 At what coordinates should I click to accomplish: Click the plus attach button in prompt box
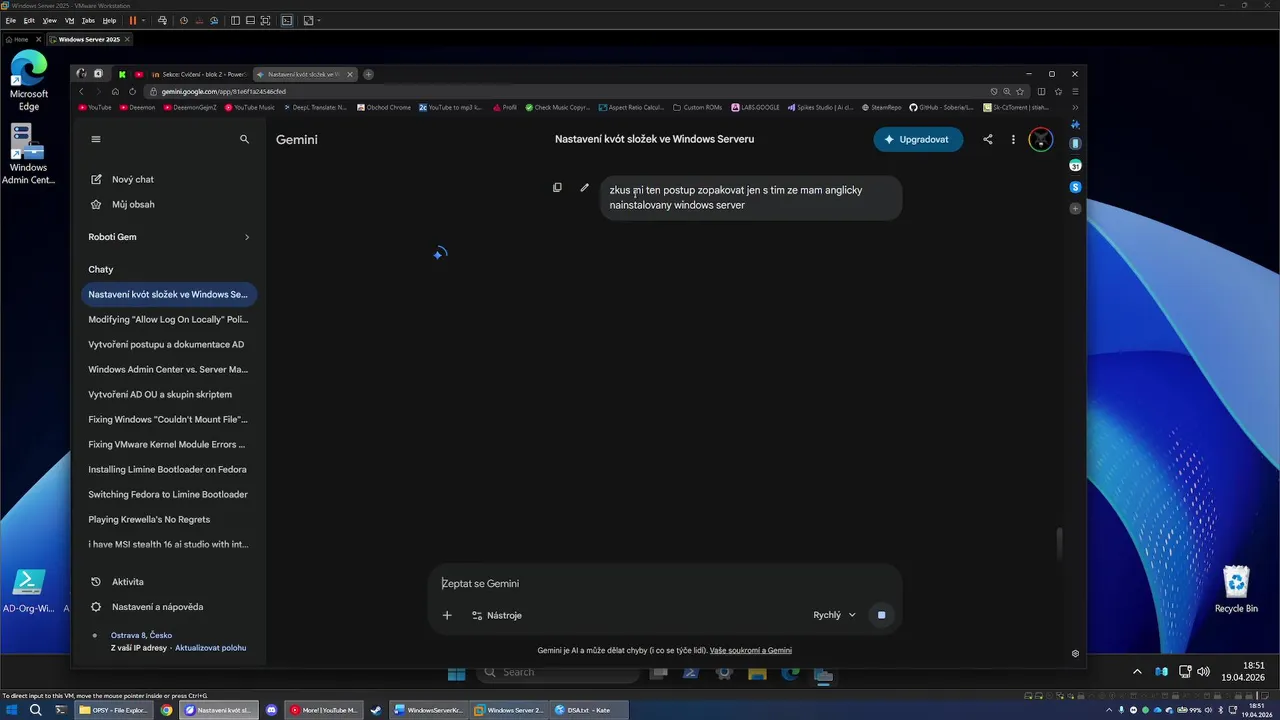(447, 615)
